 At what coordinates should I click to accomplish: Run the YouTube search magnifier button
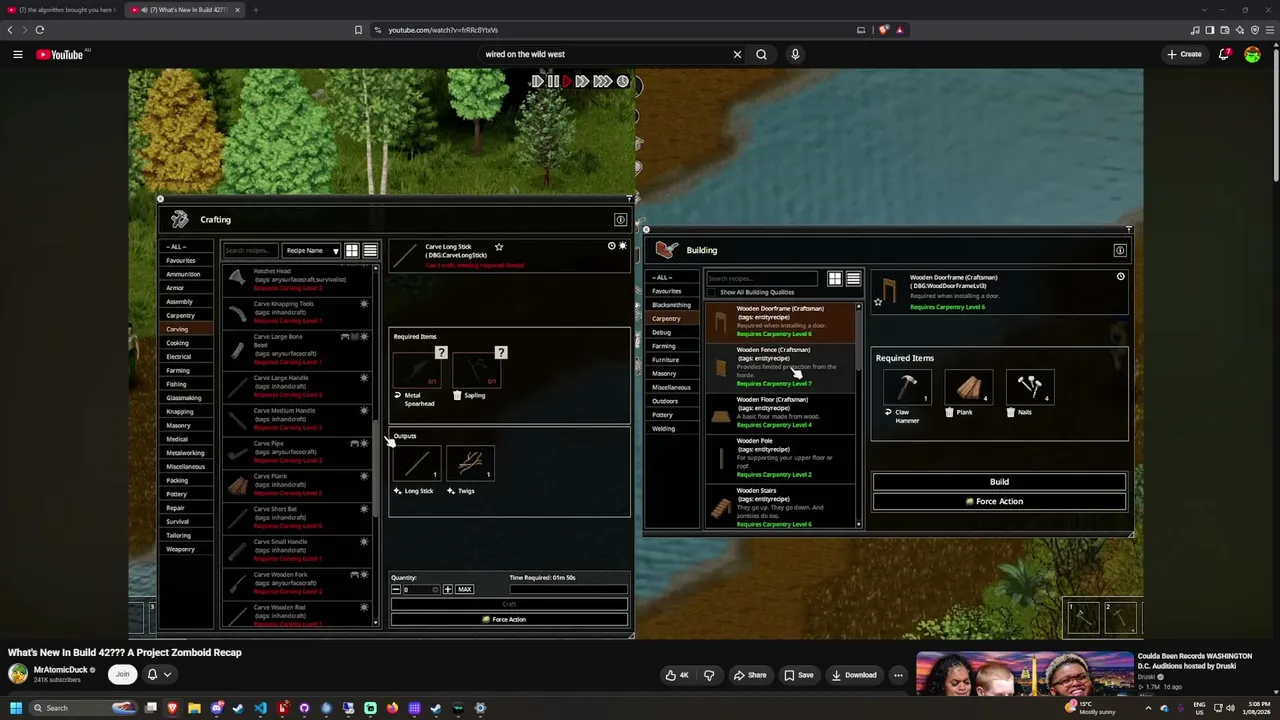(761, 55)
